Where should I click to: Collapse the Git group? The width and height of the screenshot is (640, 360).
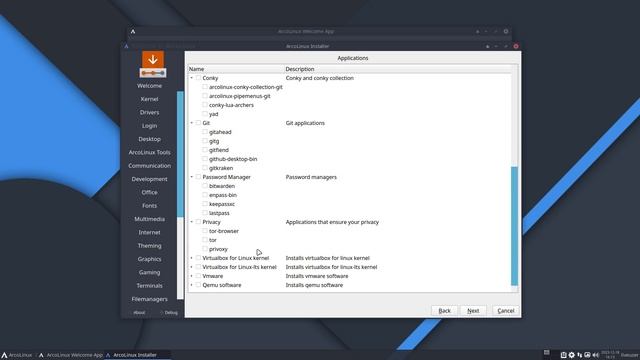(x=191, y=122)
